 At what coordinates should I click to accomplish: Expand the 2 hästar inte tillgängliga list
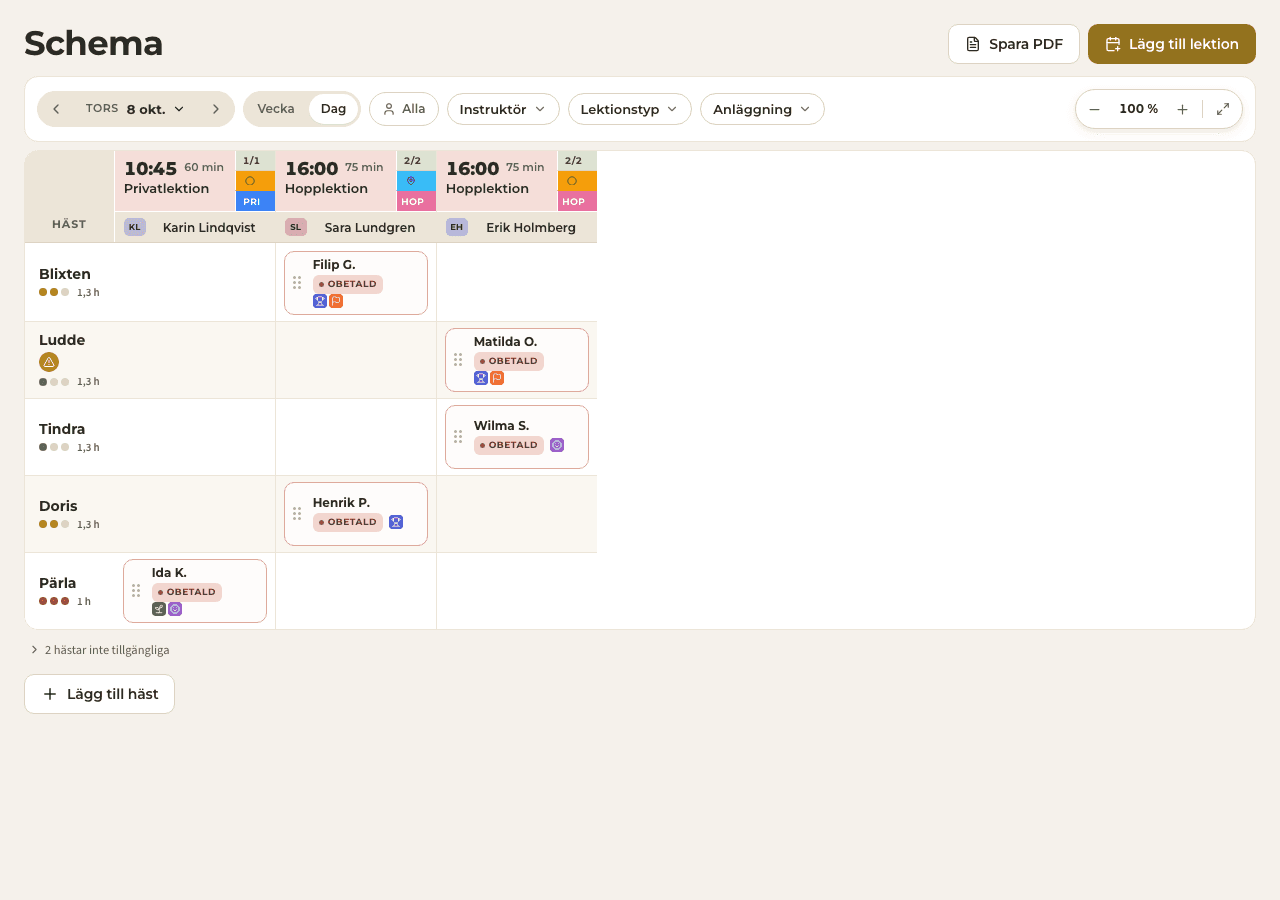click(100, 650)
